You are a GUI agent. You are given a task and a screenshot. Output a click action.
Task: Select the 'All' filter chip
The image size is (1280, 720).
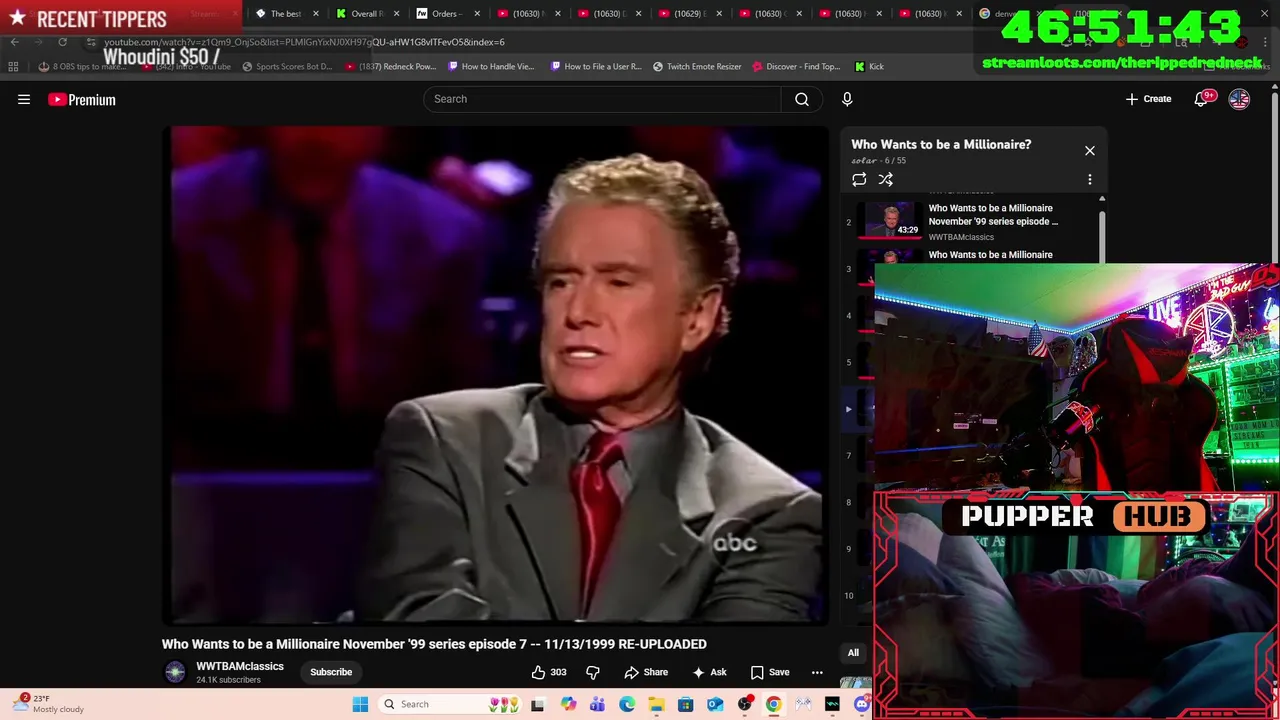point(853,653)
